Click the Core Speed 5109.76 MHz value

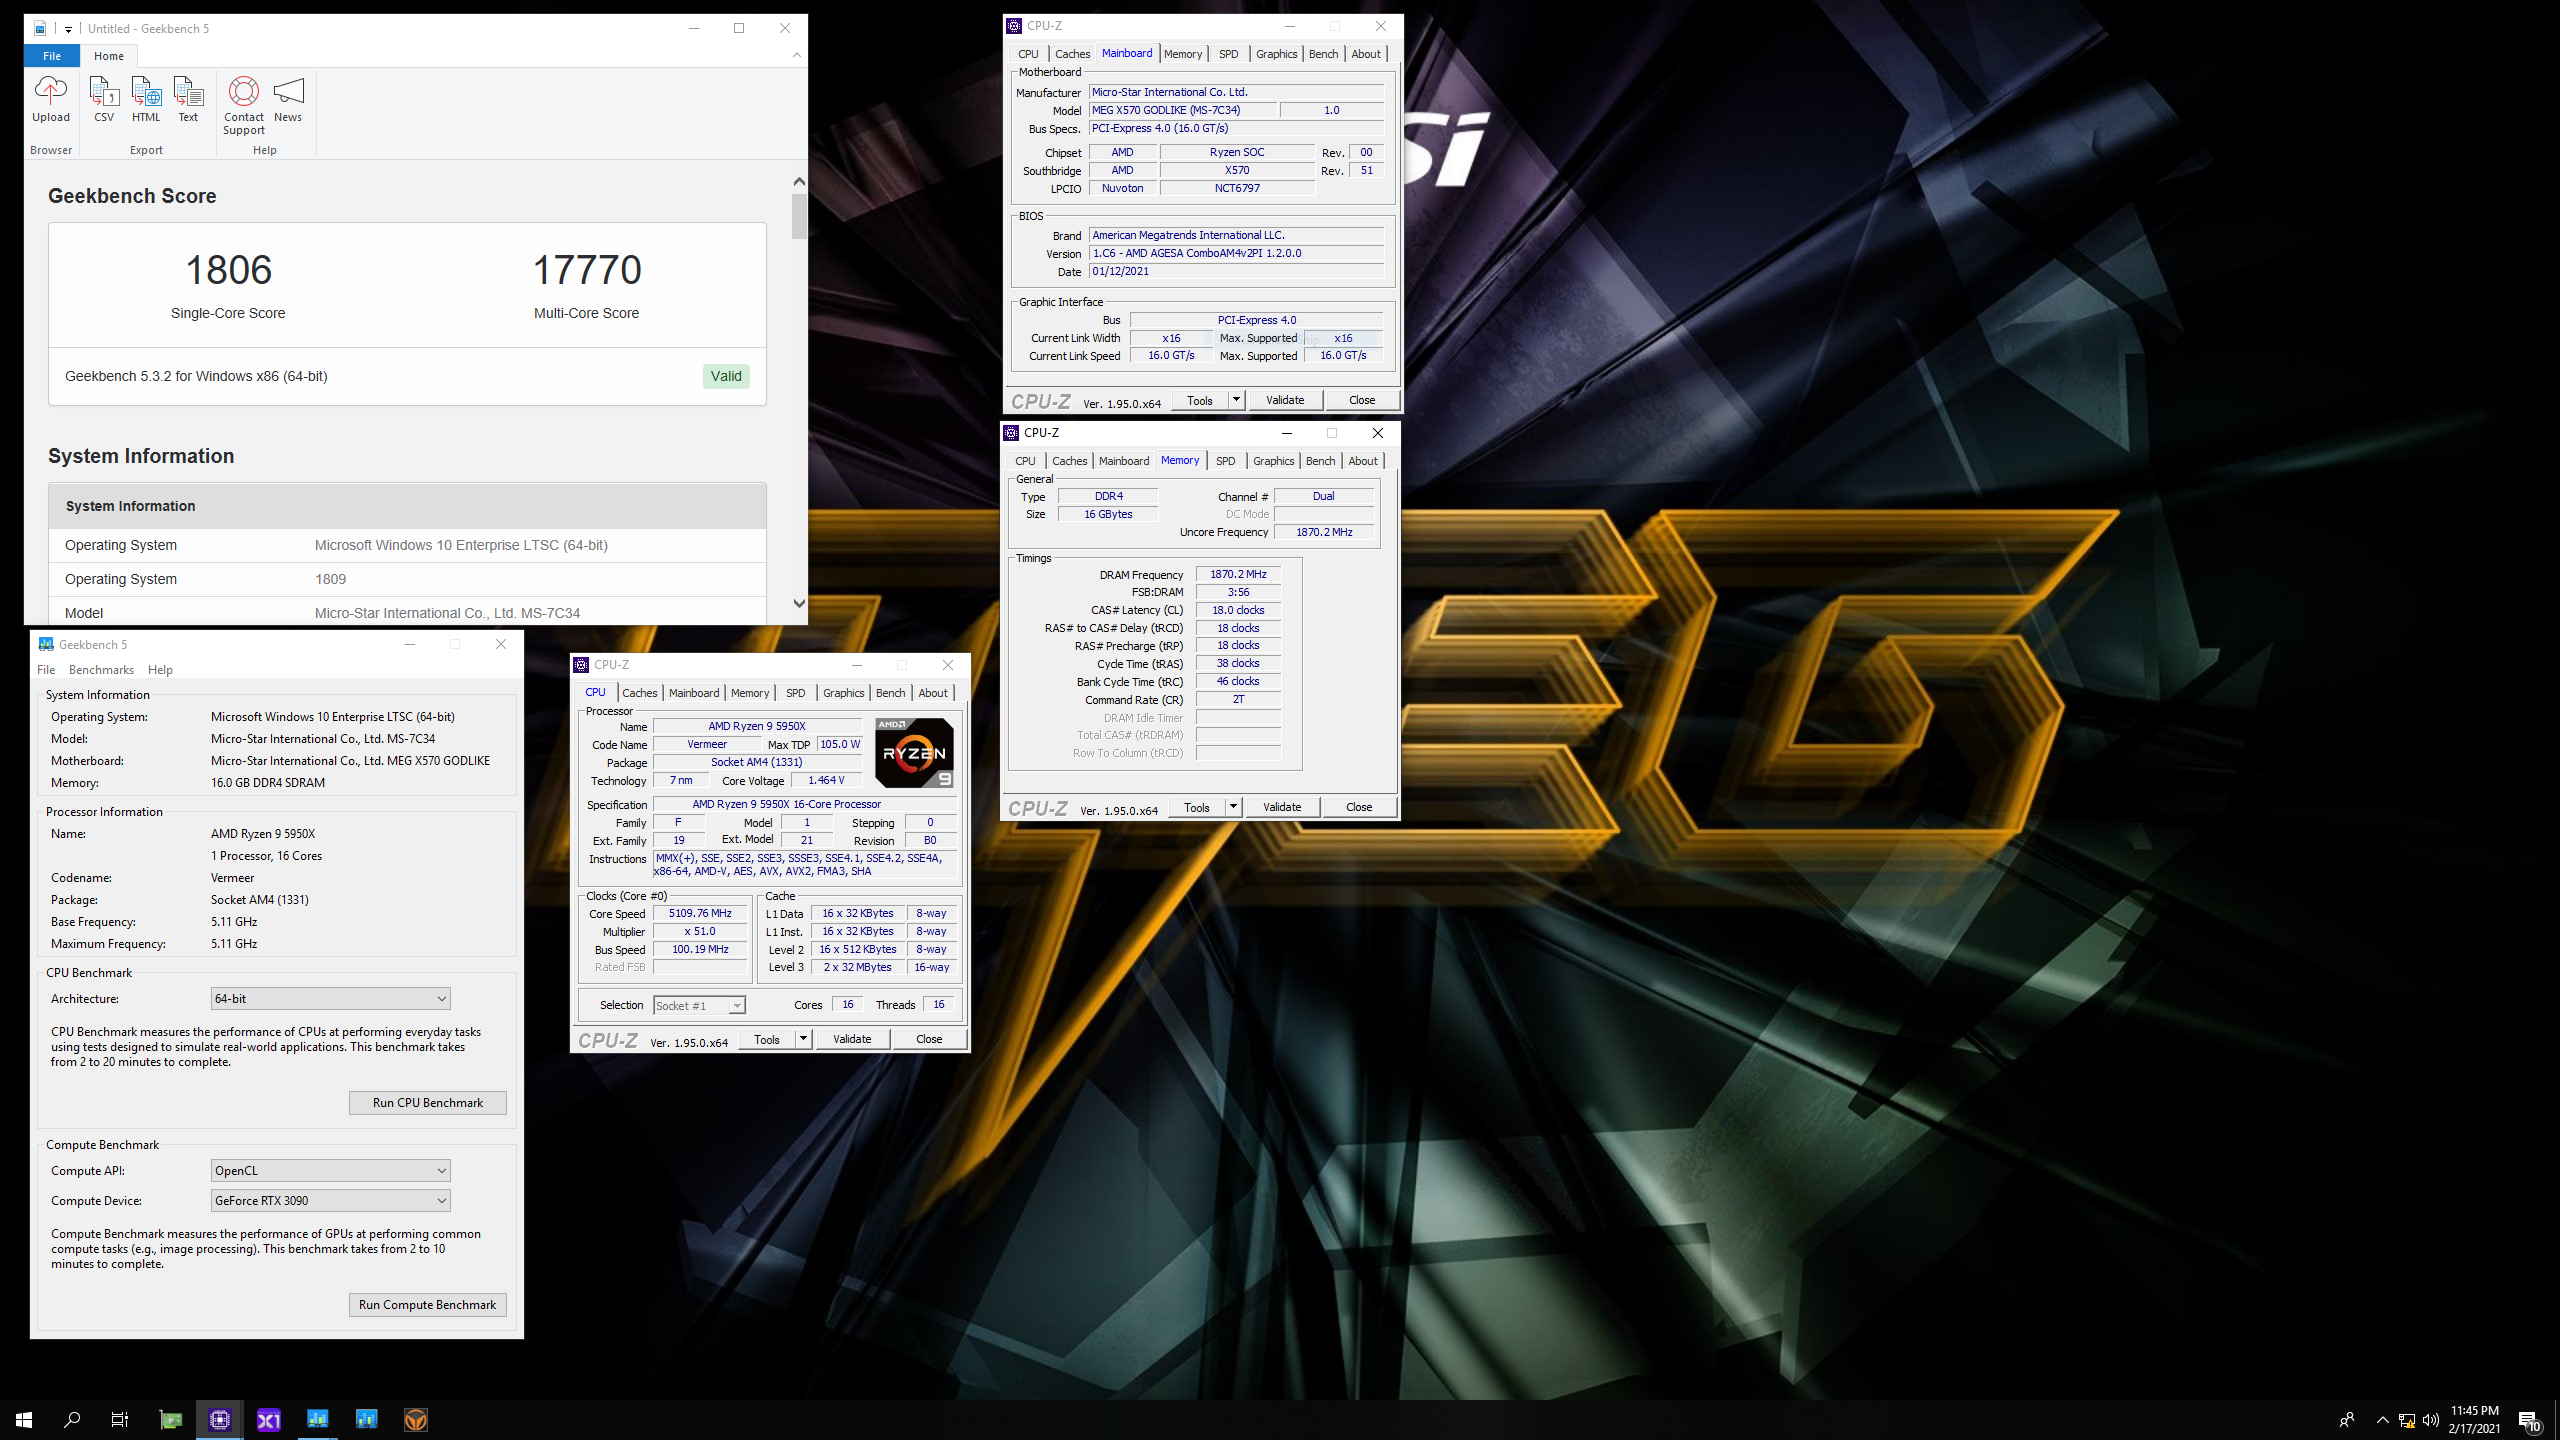700,913
